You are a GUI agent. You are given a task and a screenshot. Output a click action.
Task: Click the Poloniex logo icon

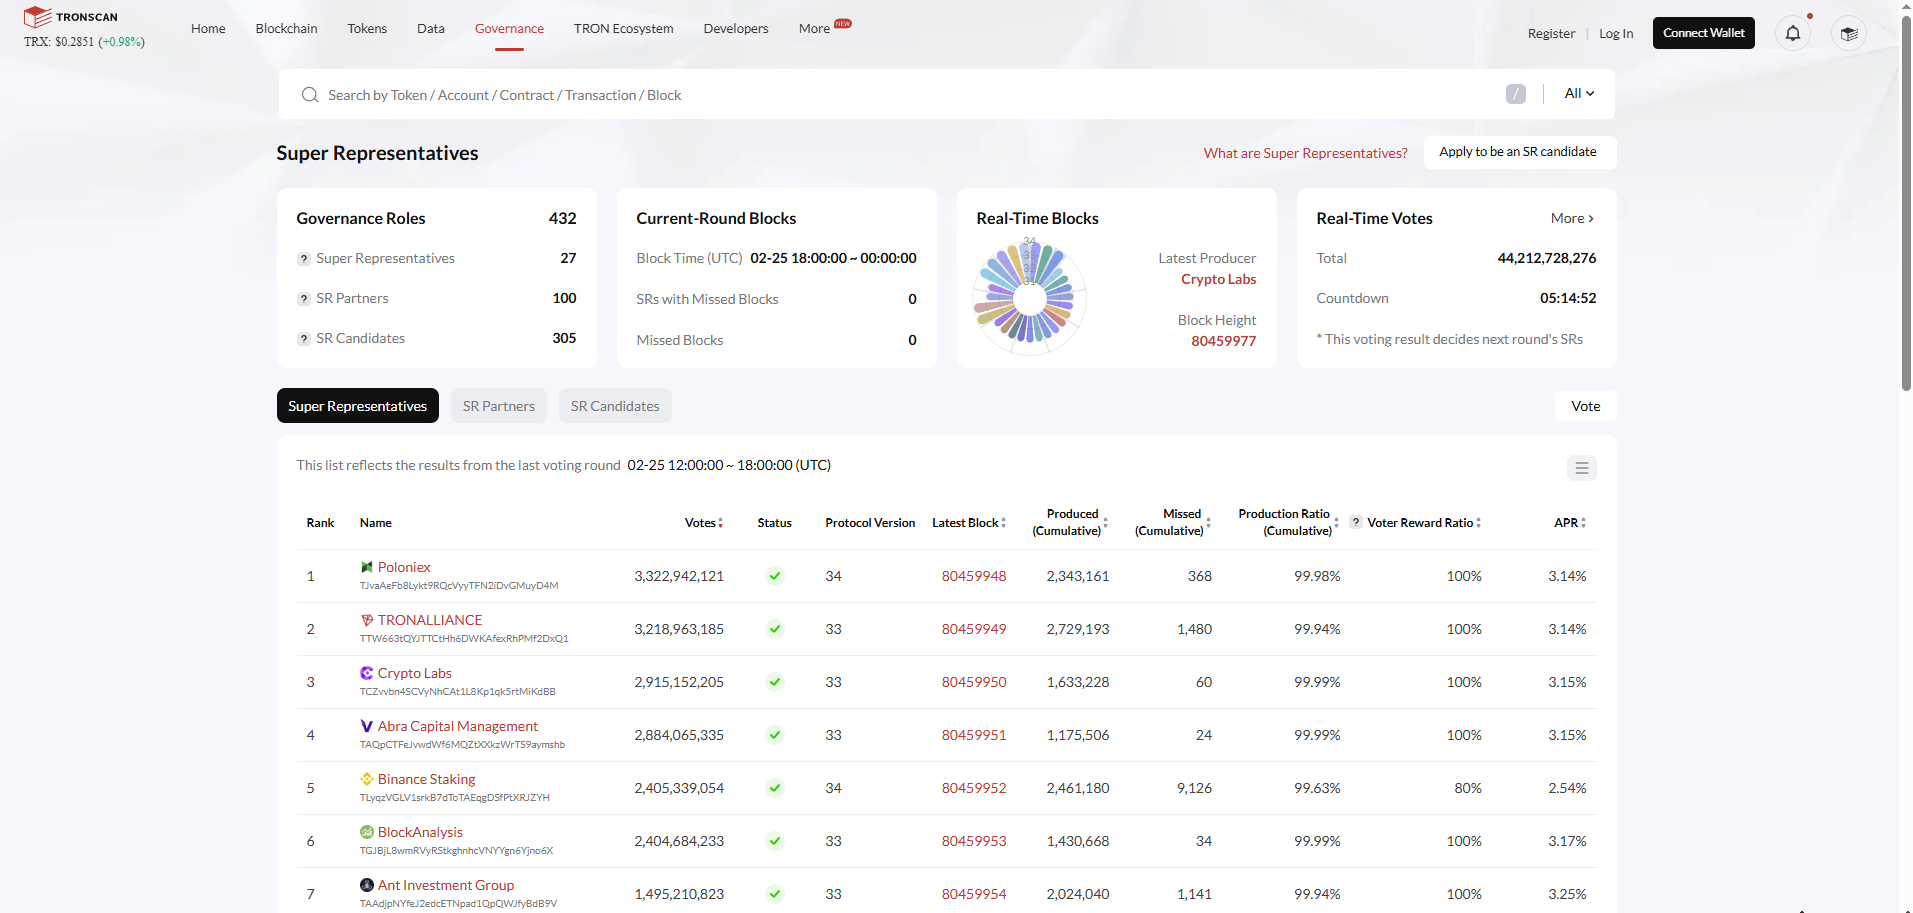coord(367,567)
